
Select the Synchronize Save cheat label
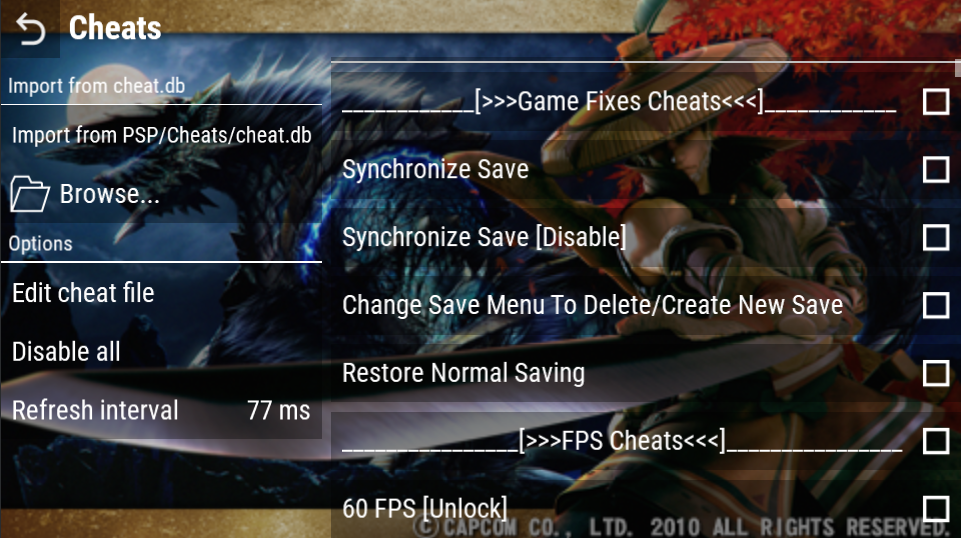click(435, 170)
